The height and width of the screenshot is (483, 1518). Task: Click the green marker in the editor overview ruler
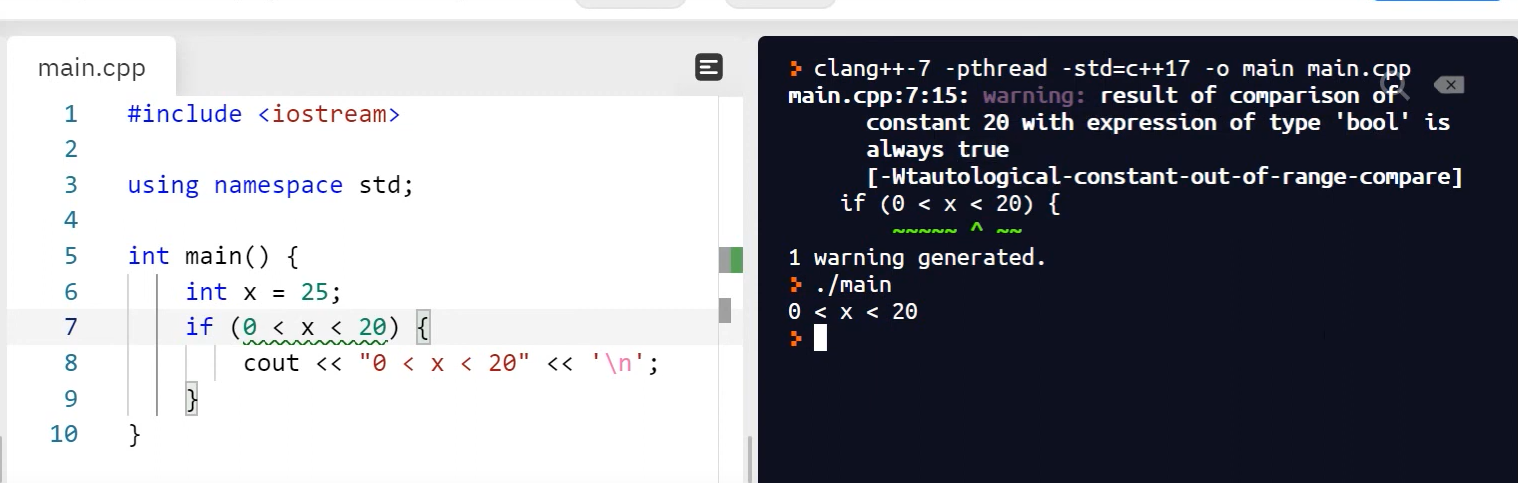[x=737, y=260]
